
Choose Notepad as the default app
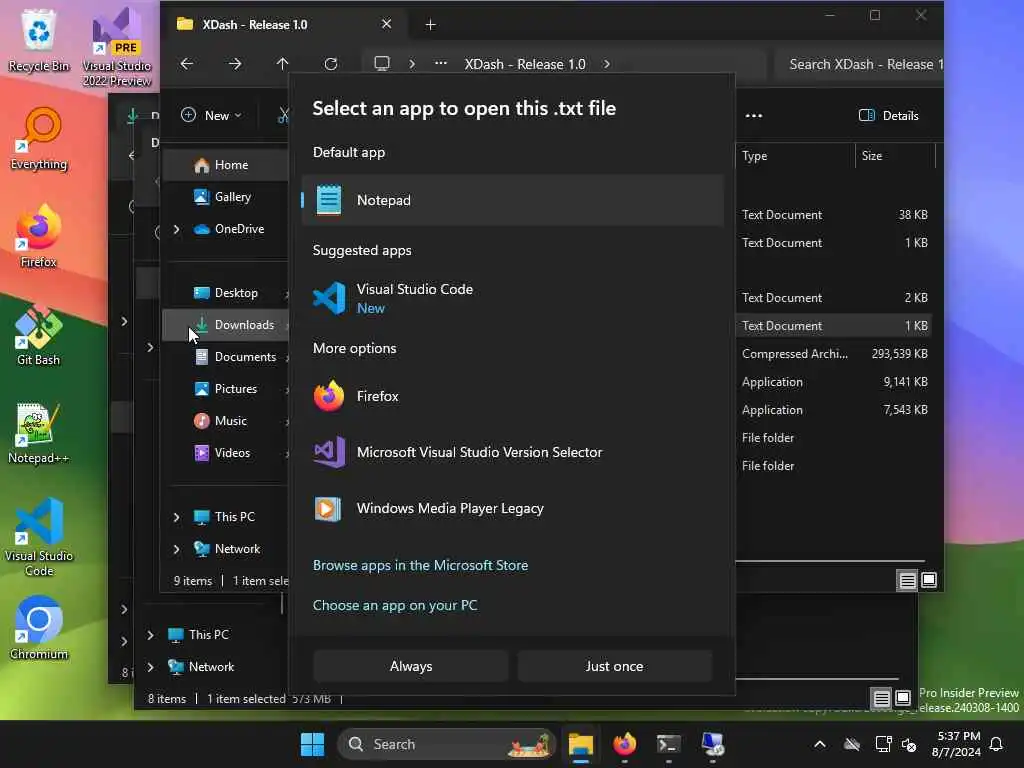coord(513,200)
